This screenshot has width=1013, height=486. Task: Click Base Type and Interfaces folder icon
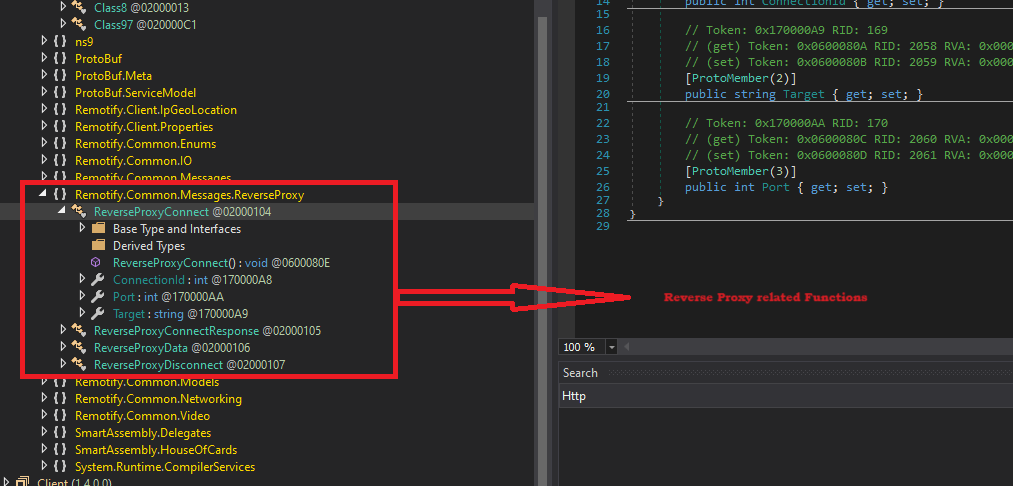click(x=98, y=228)
